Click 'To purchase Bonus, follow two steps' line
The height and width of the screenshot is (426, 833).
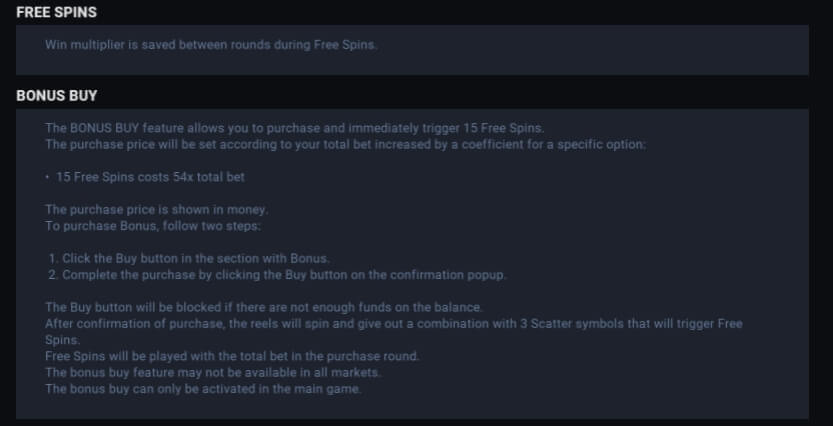(x=153, y=226)
